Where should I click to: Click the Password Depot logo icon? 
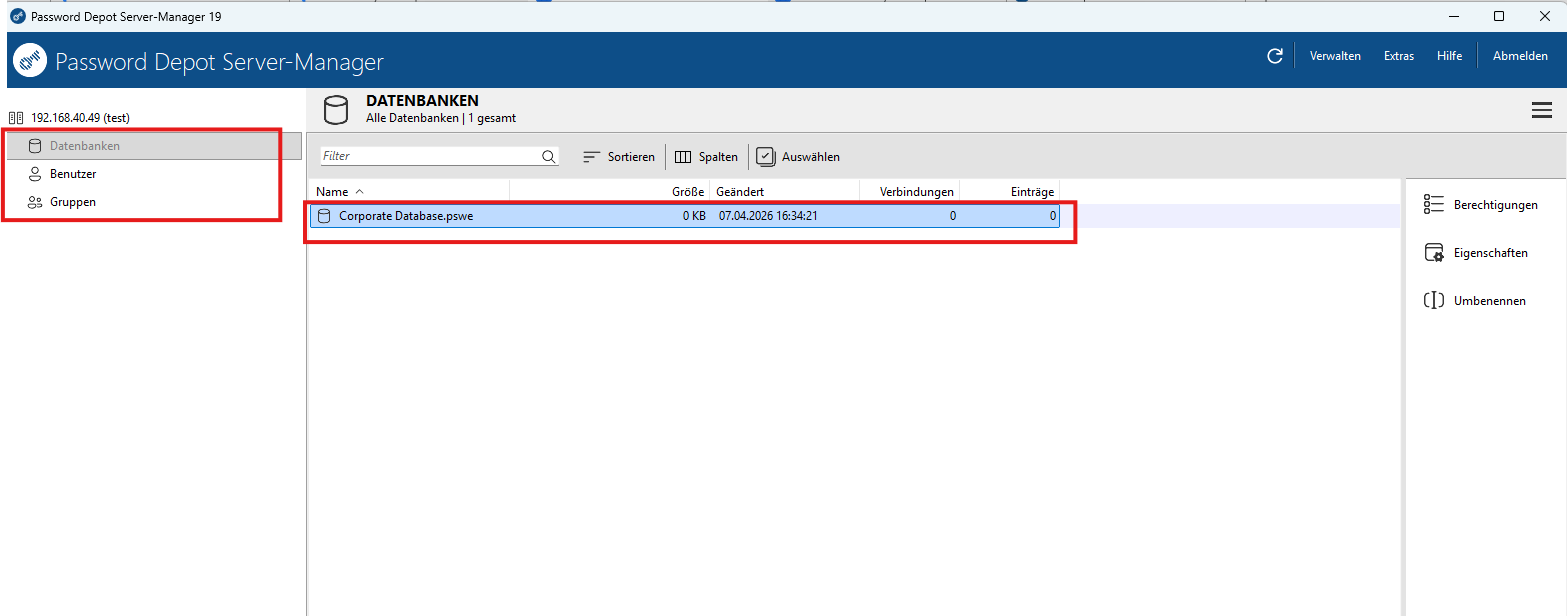tap(30, 61)
